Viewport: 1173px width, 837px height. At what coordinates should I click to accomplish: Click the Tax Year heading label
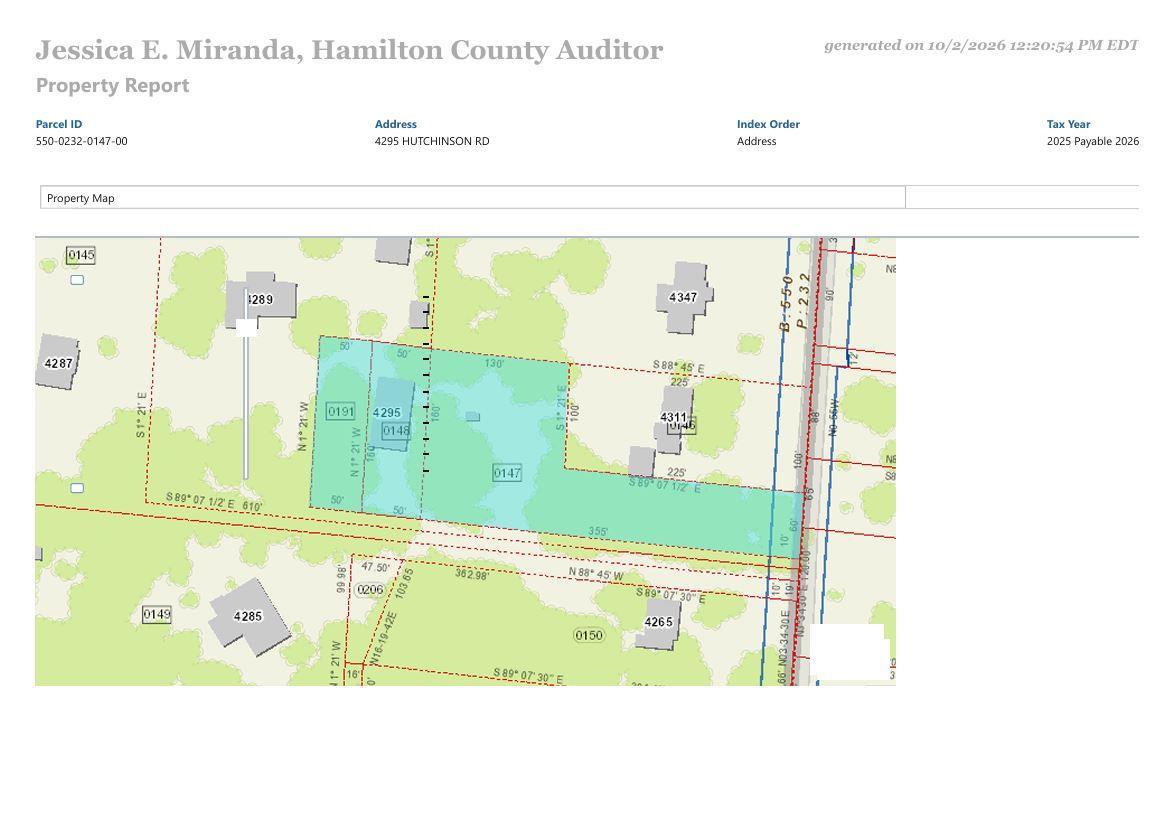1068,124
